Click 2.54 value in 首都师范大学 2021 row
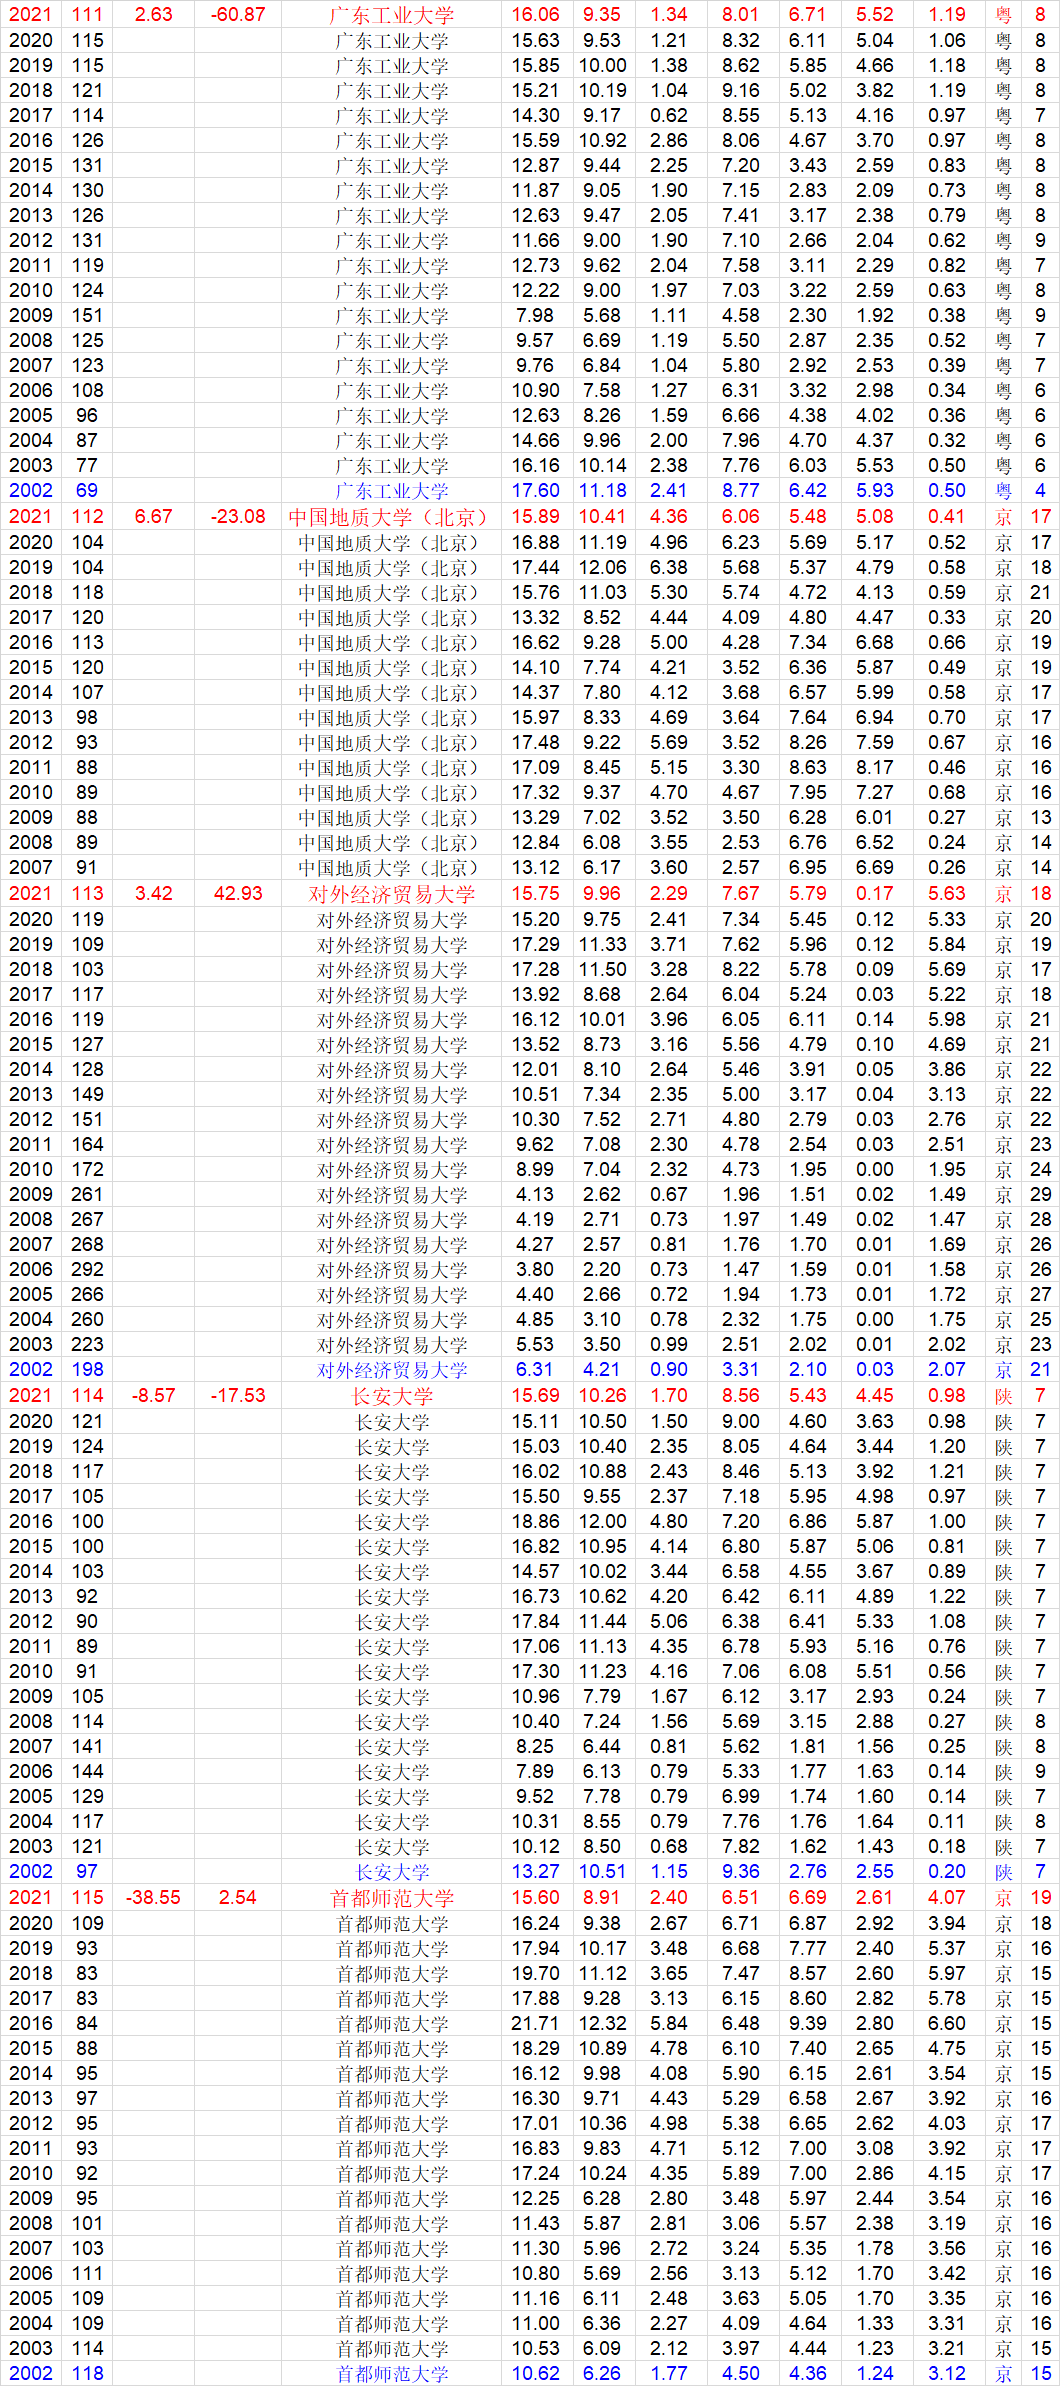This screenshot has height=2386, width=1060. pos(238,1898)
